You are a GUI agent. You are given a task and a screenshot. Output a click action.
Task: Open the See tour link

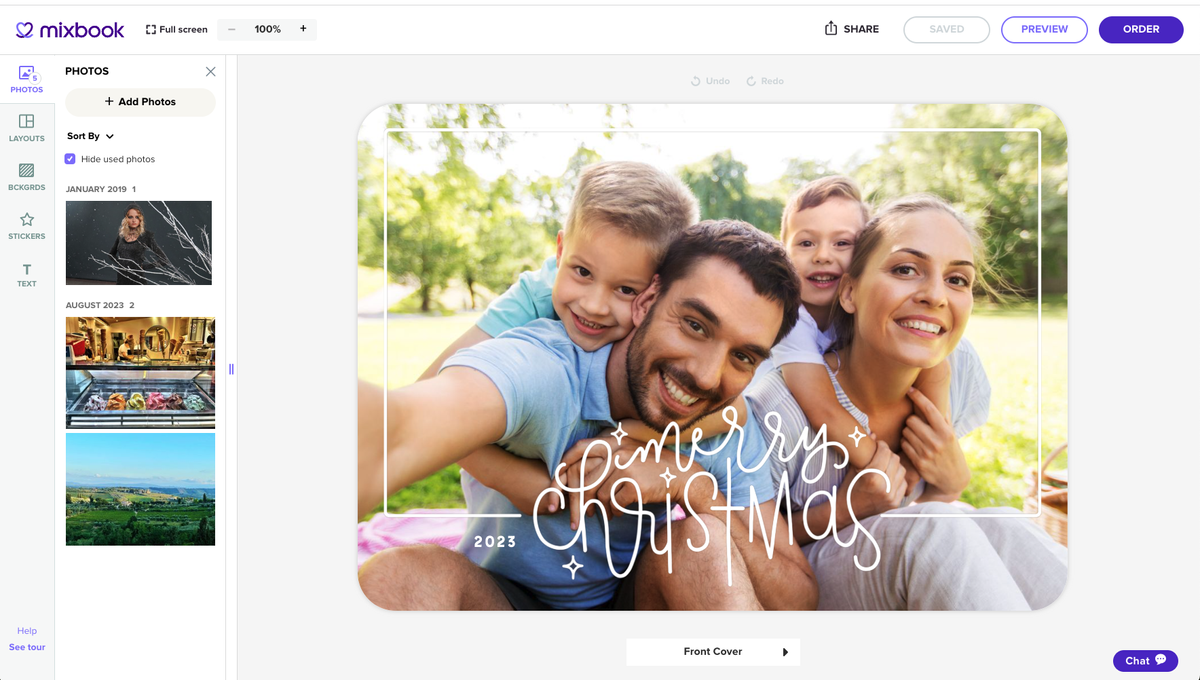pyautogui.click(x=26, y=647)
